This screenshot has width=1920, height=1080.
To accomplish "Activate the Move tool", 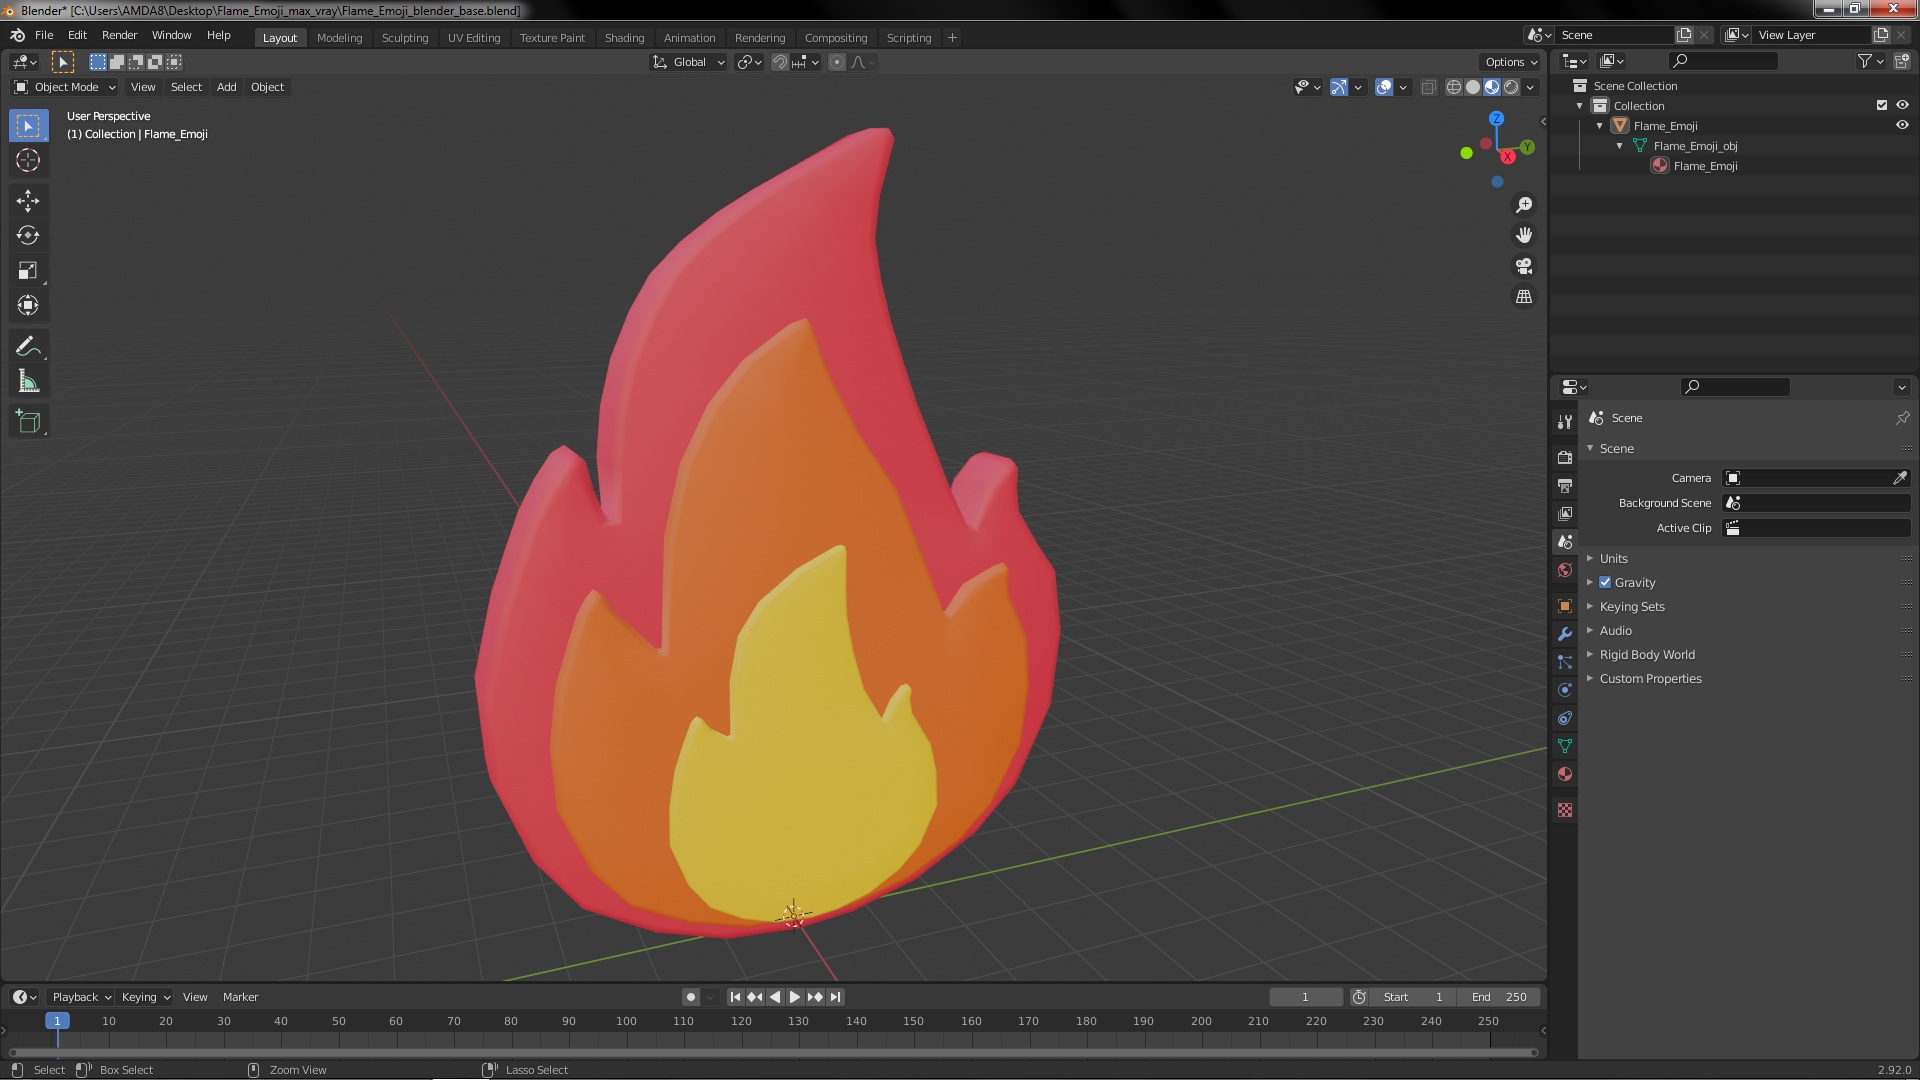I will [28, 201].
